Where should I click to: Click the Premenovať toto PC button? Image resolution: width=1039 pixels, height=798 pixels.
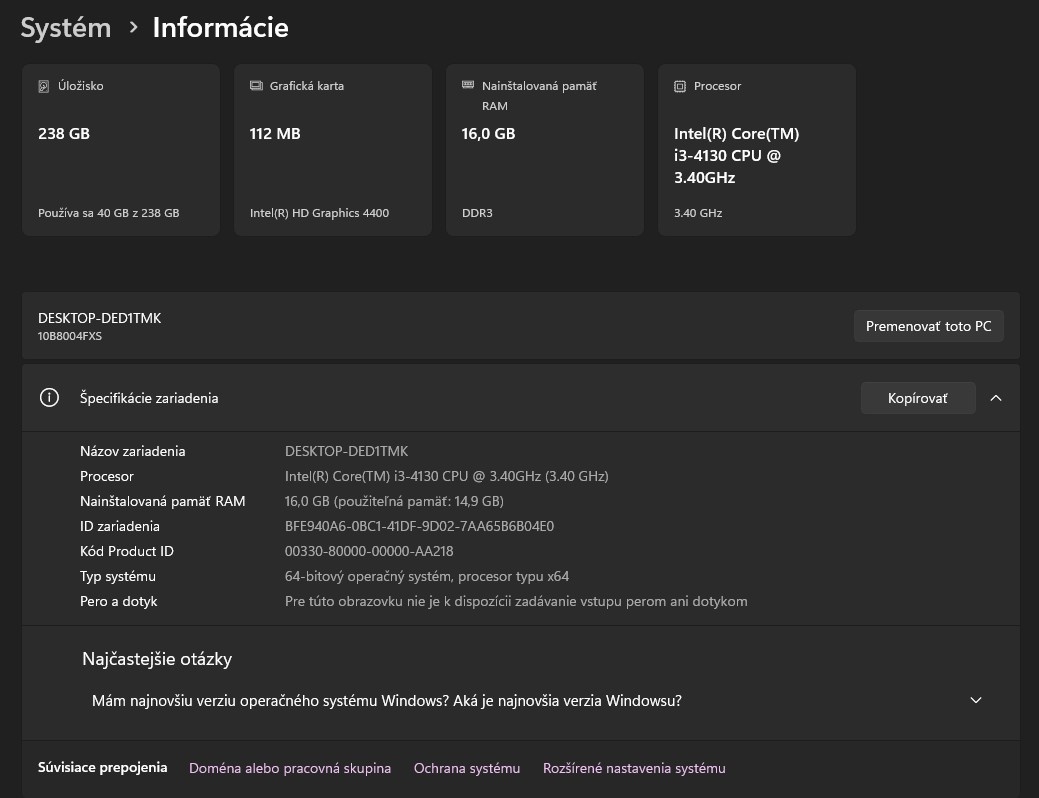pos(928,325)
